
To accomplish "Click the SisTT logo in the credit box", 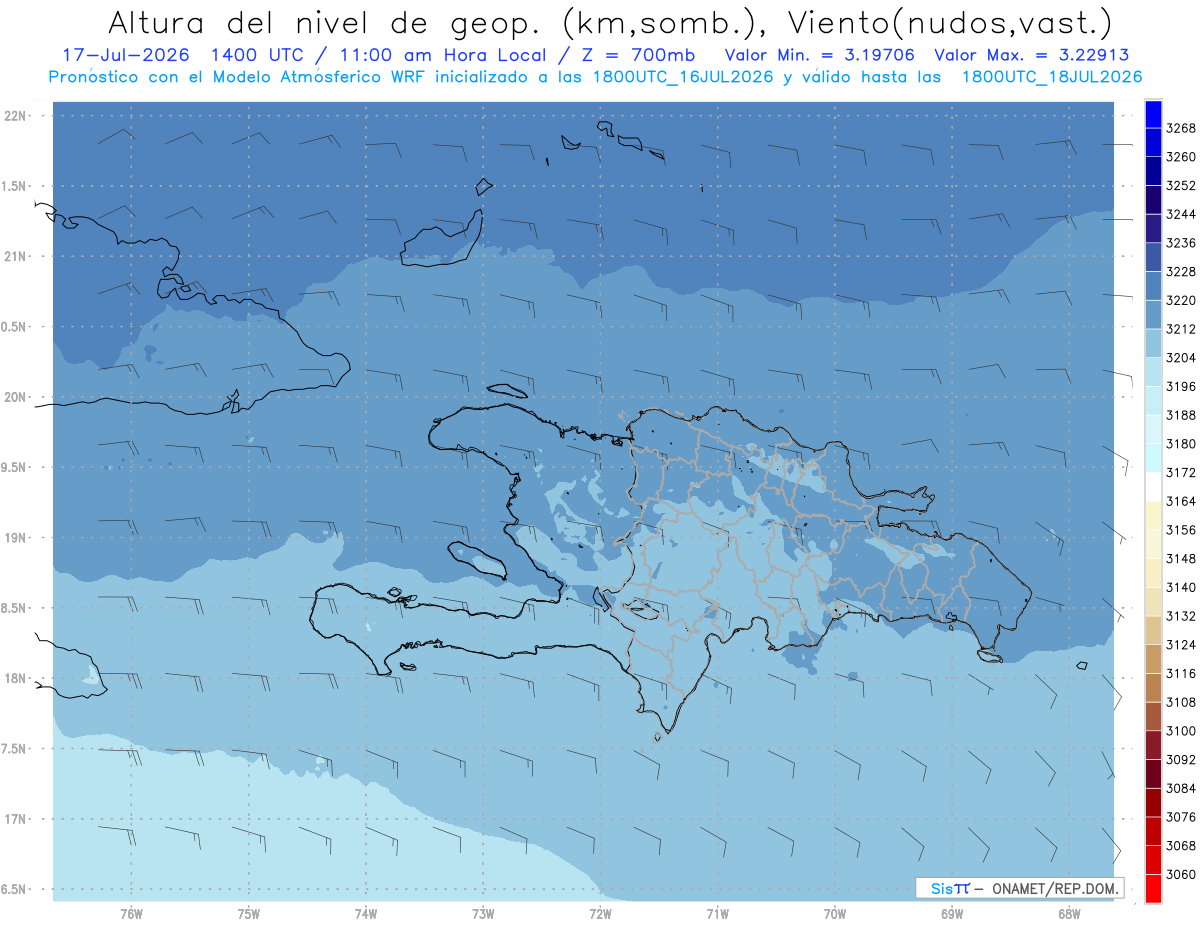I will pyautogui.click(x=950, y=888).
